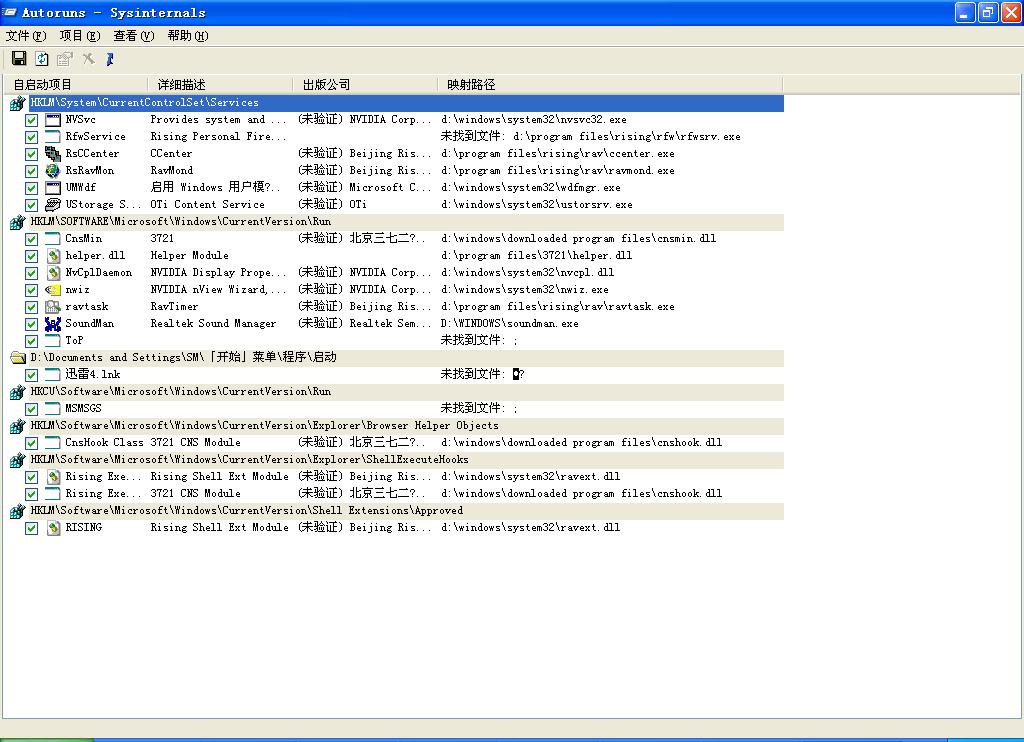The width and height of the screenshot is (1024, 742).
Task: Open the 项目(E) menu
Action: pyautogui.click(x=80, y=36)
